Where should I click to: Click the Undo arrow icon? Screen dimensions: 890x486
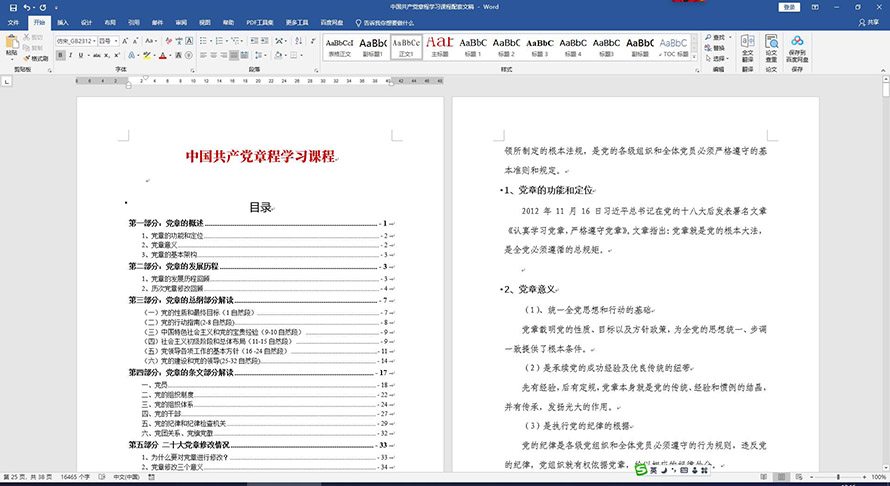27,7
